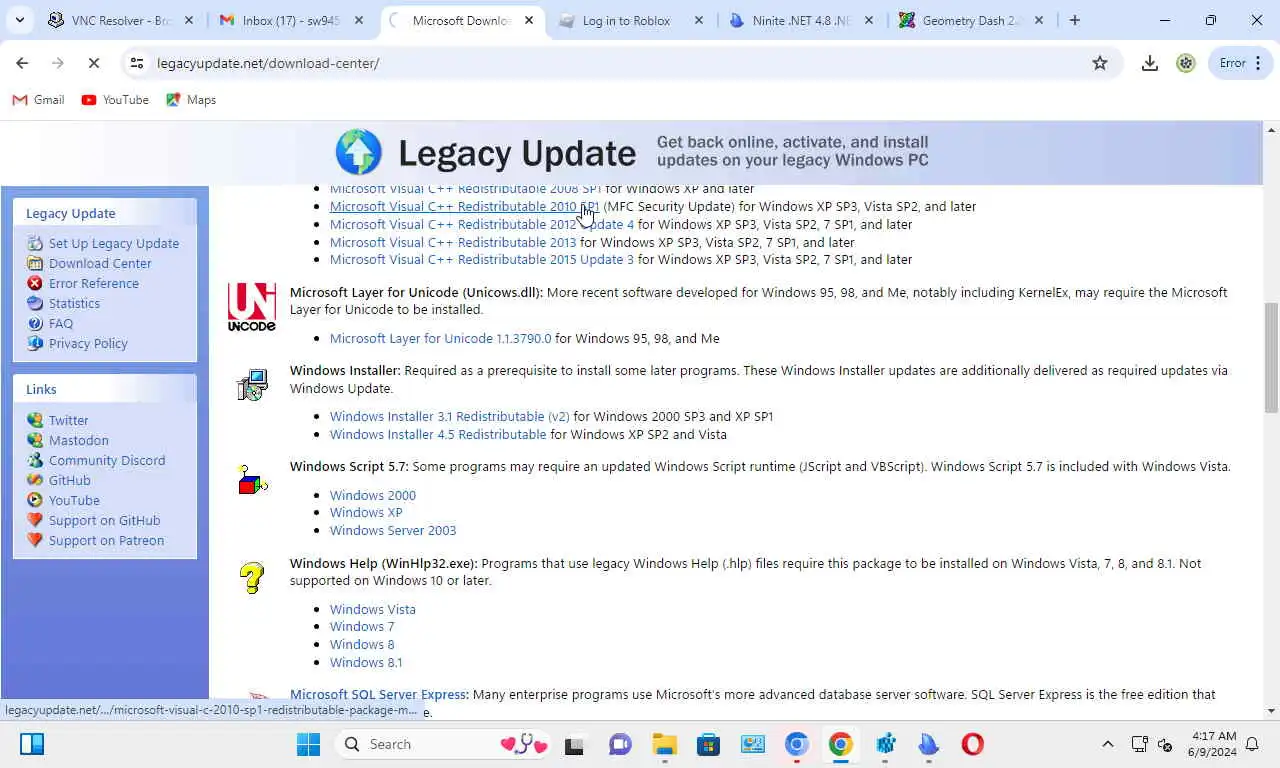Click the heart icon beside Support on Patreon
1280x768 pixels.
coord(35,540)
